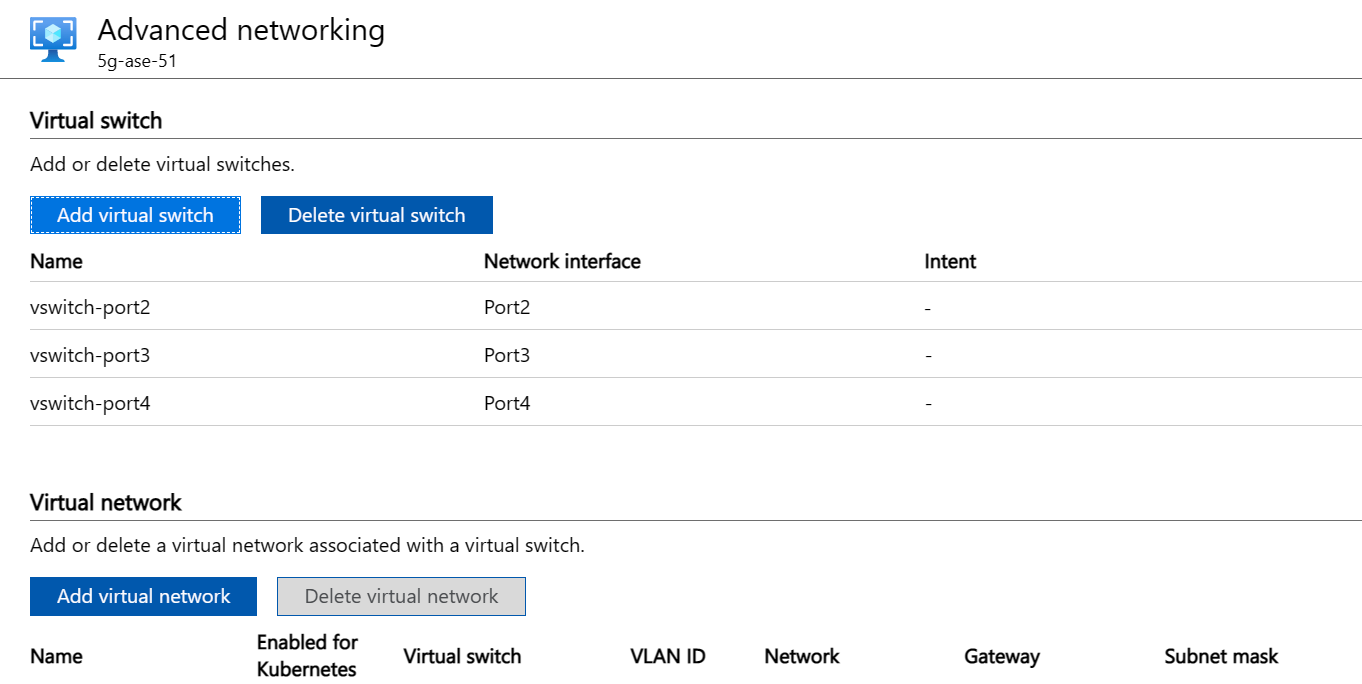Click the Enabled for Kubernetes column header
This screenshot has height=684, width=1362.
tap(307, 655)
